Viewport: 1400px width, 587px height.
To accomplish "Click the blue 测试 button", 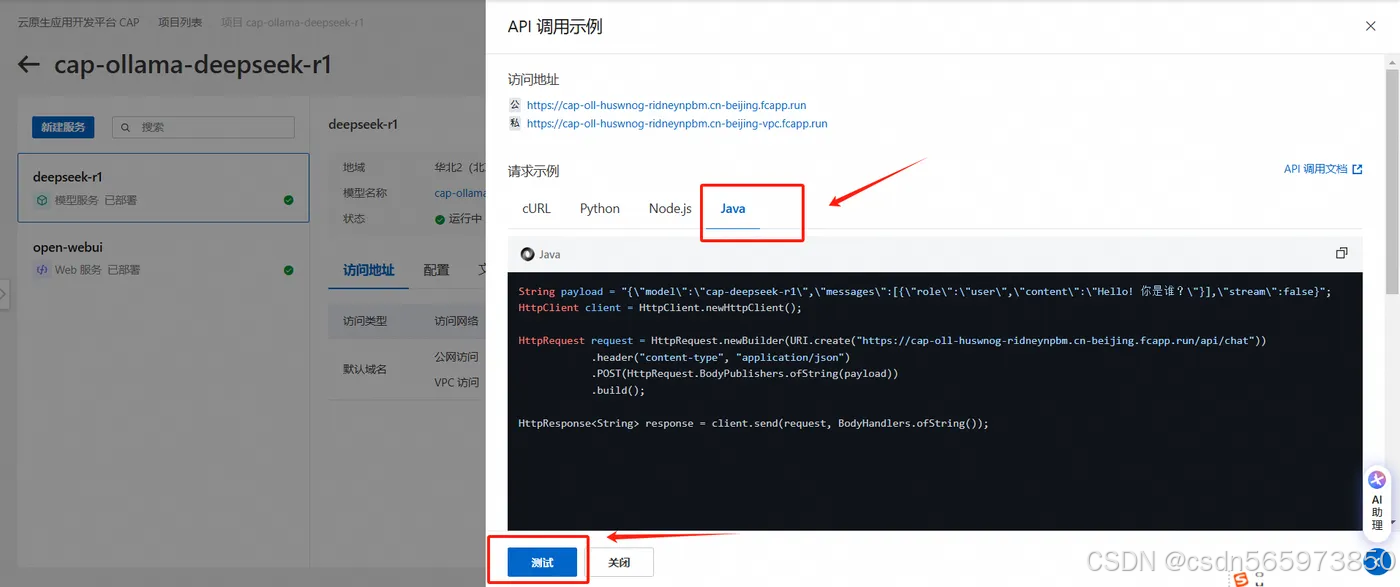I will [543, 562].
